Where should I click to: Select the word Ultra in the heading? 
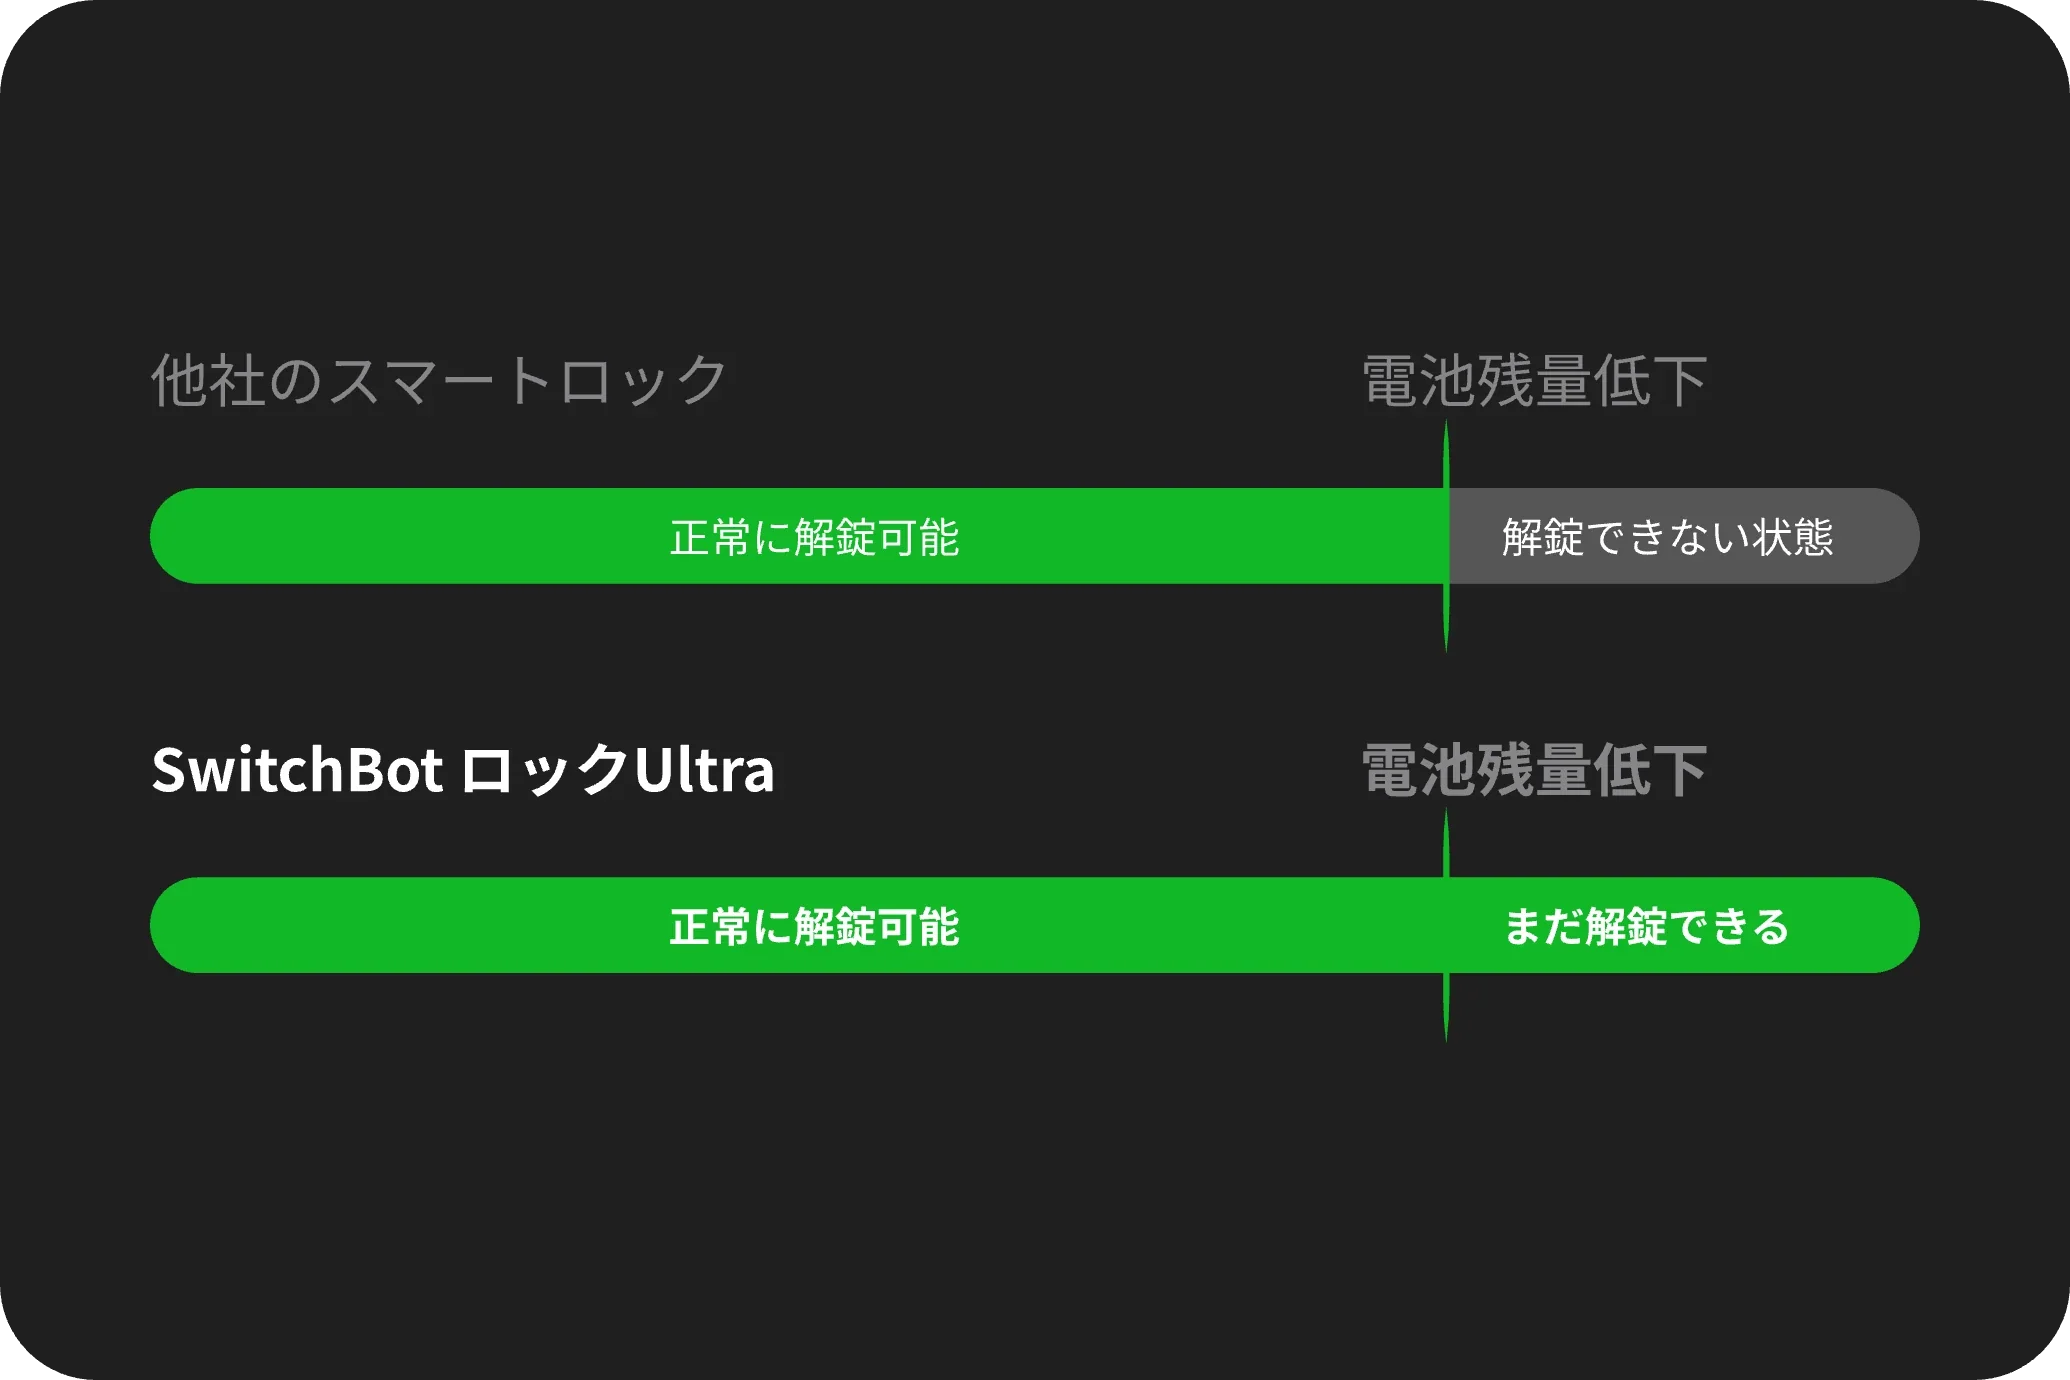pyautogui.click(x=704, y=770)
